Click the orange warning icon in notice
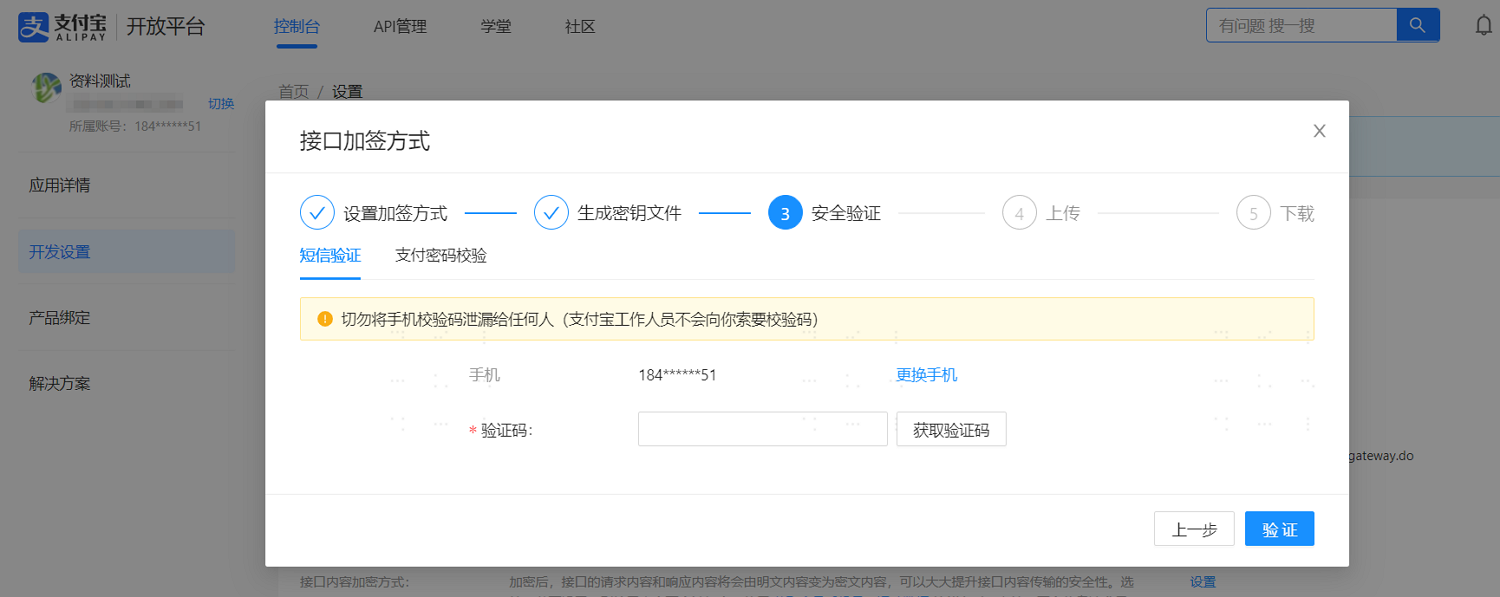The width and height of the screenshot is (1500, 597). click(324, 319)
